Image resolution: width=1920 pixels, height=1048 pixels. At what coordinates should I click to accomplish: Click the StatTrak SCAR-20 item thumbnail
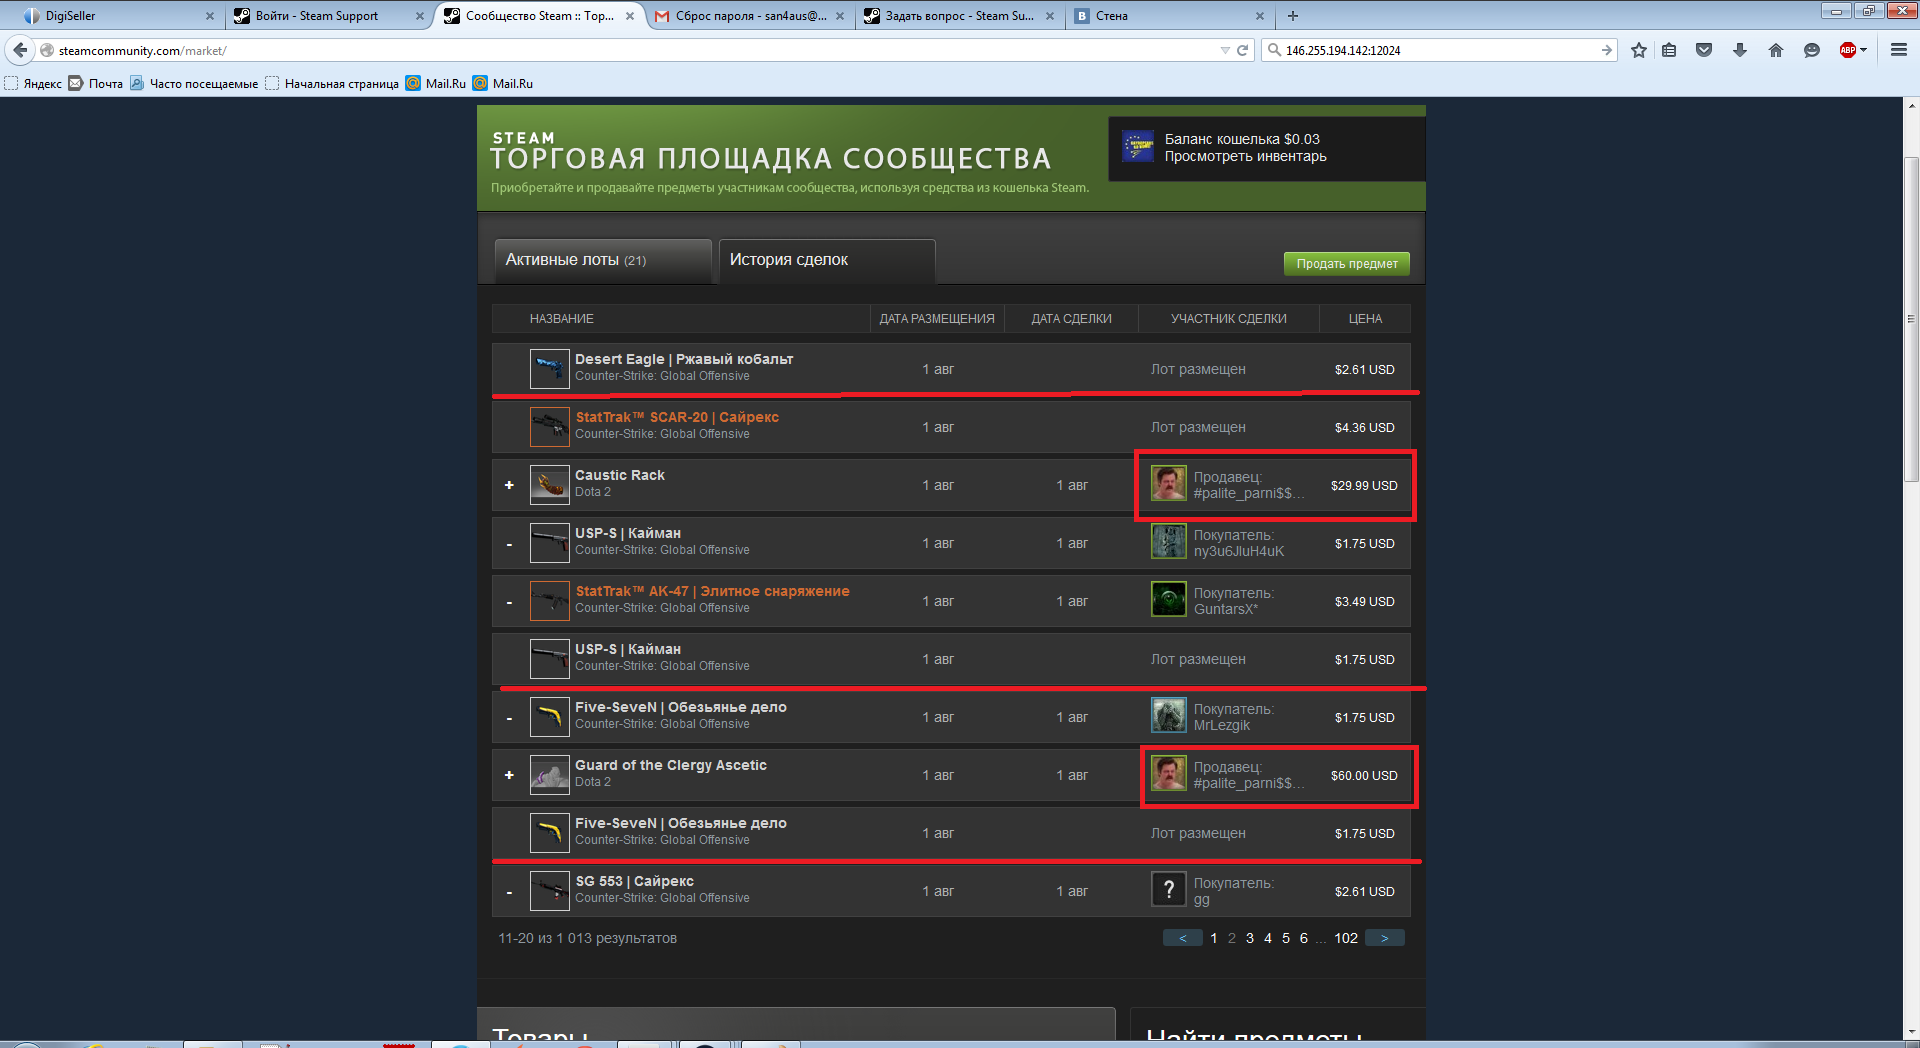549,427
